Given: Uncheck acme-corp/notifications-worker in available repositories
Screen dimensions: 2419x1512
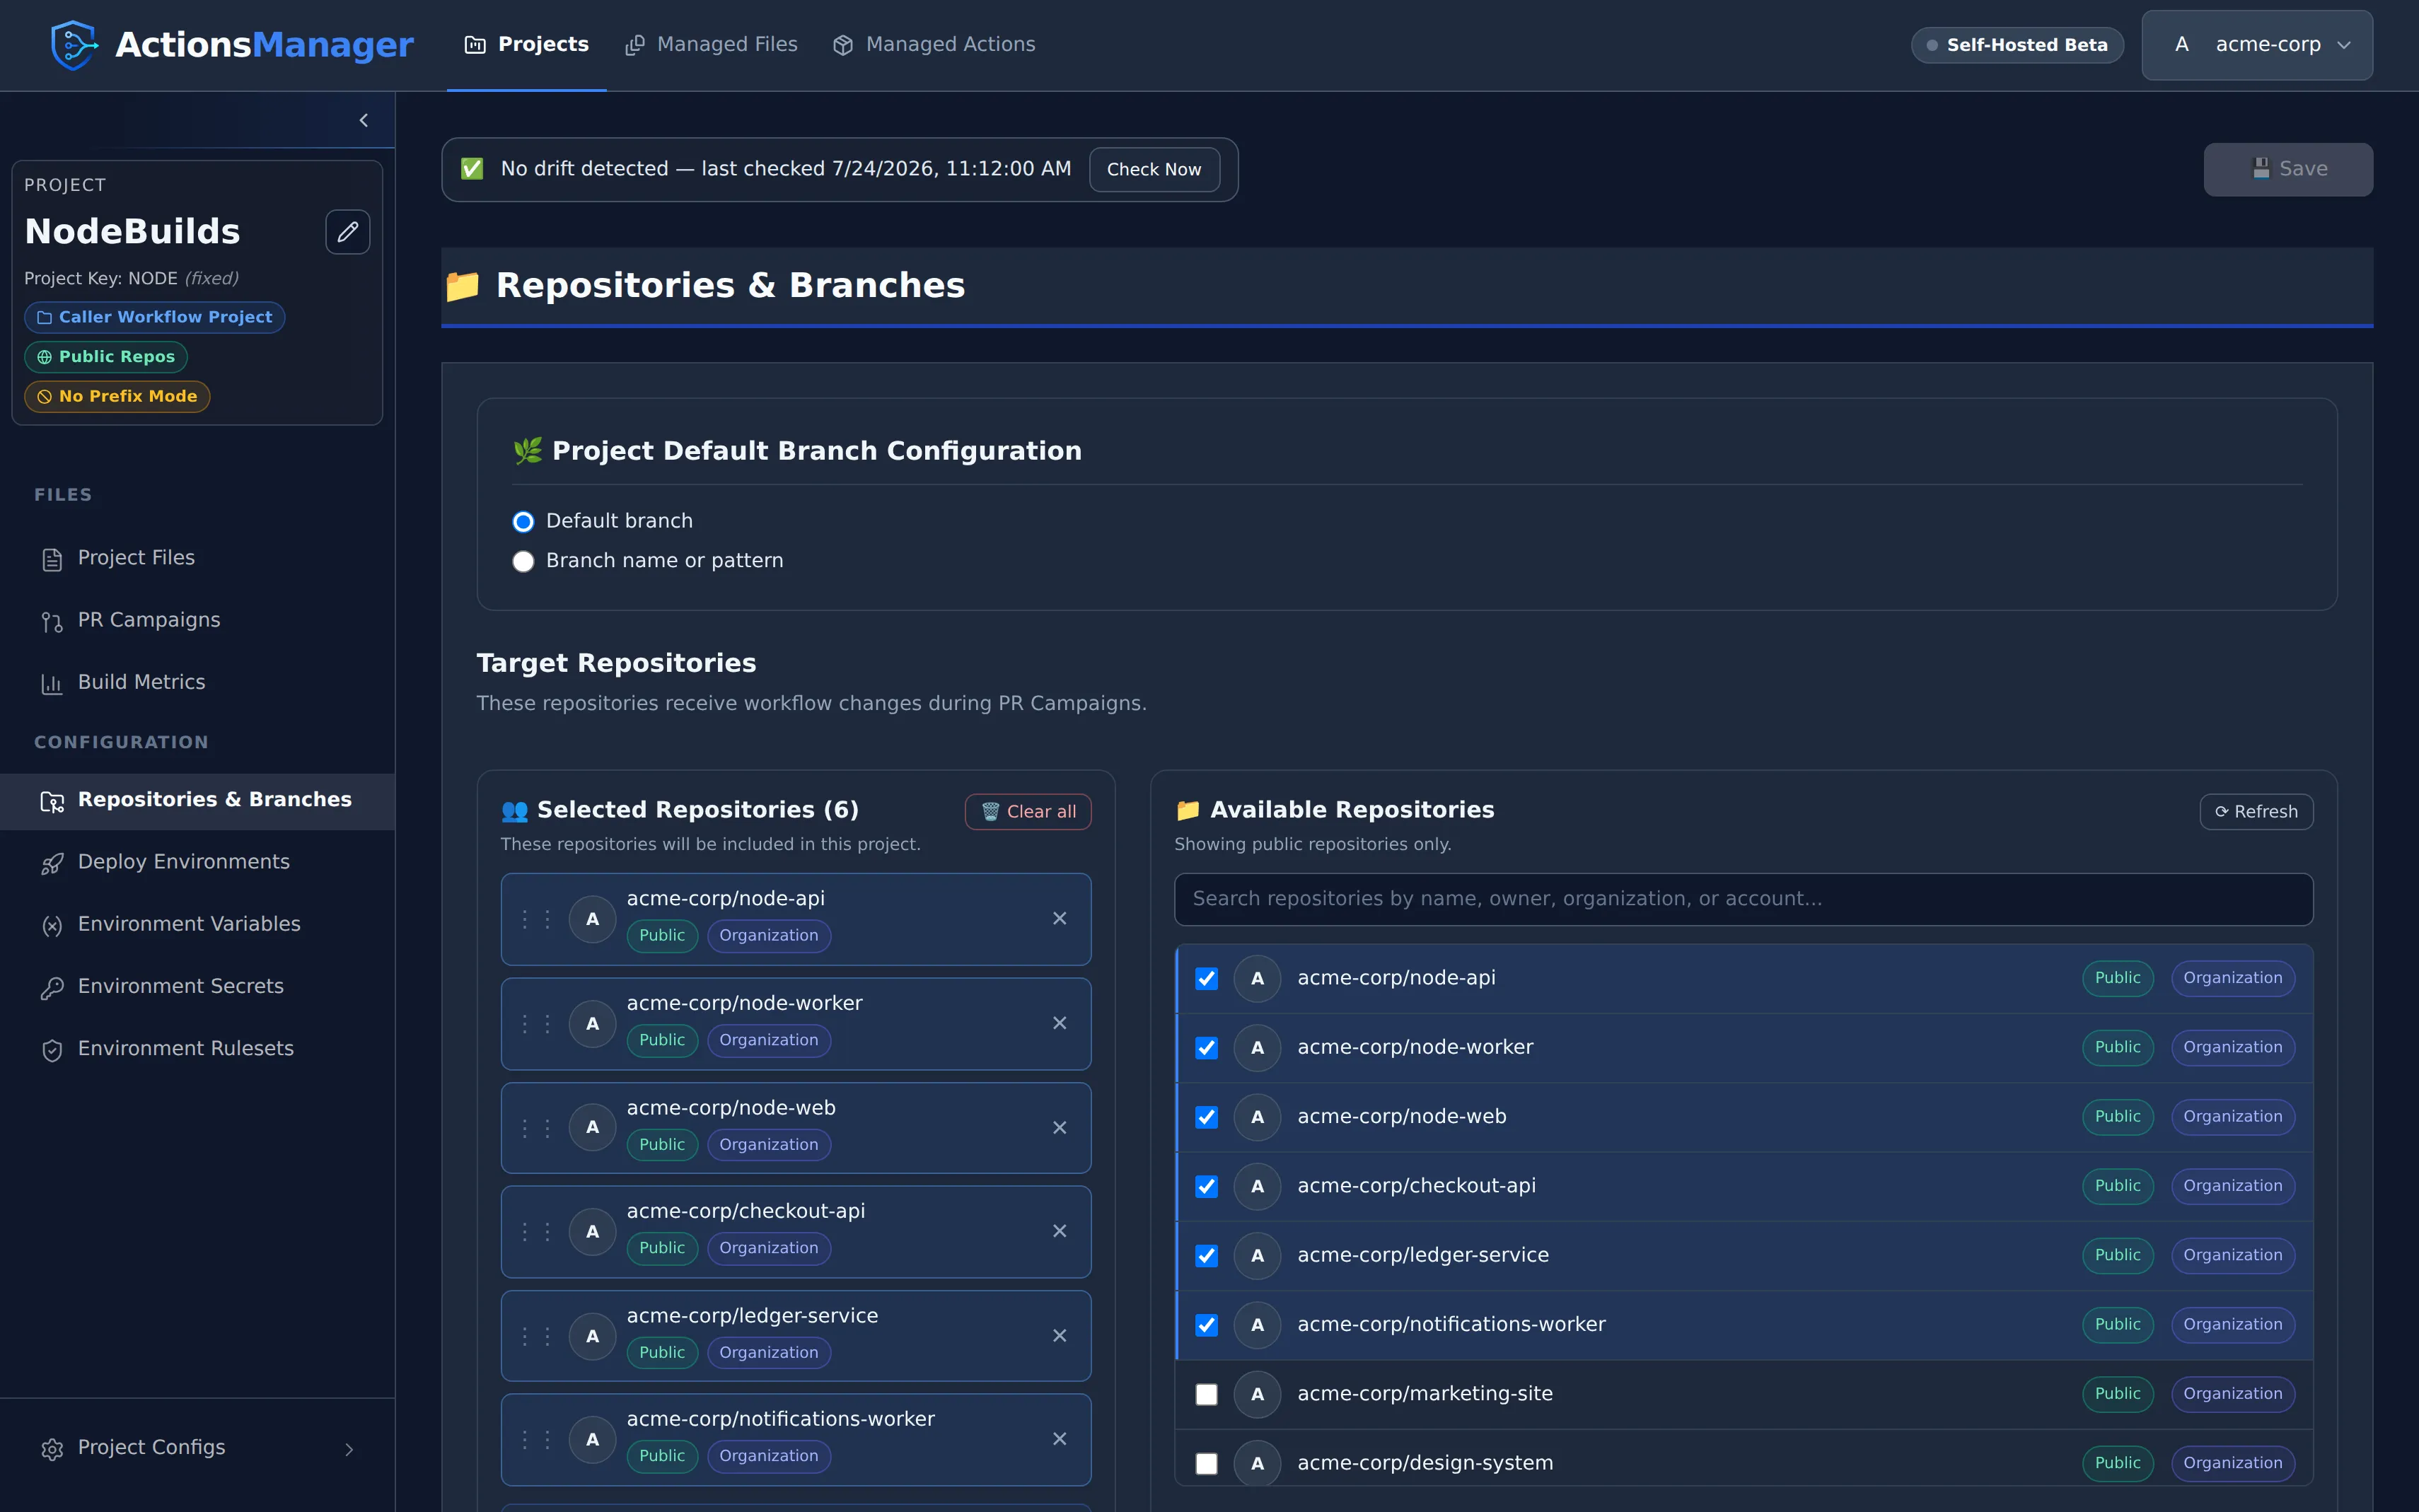Looking at the screenshot, I should (1206, 1325).
